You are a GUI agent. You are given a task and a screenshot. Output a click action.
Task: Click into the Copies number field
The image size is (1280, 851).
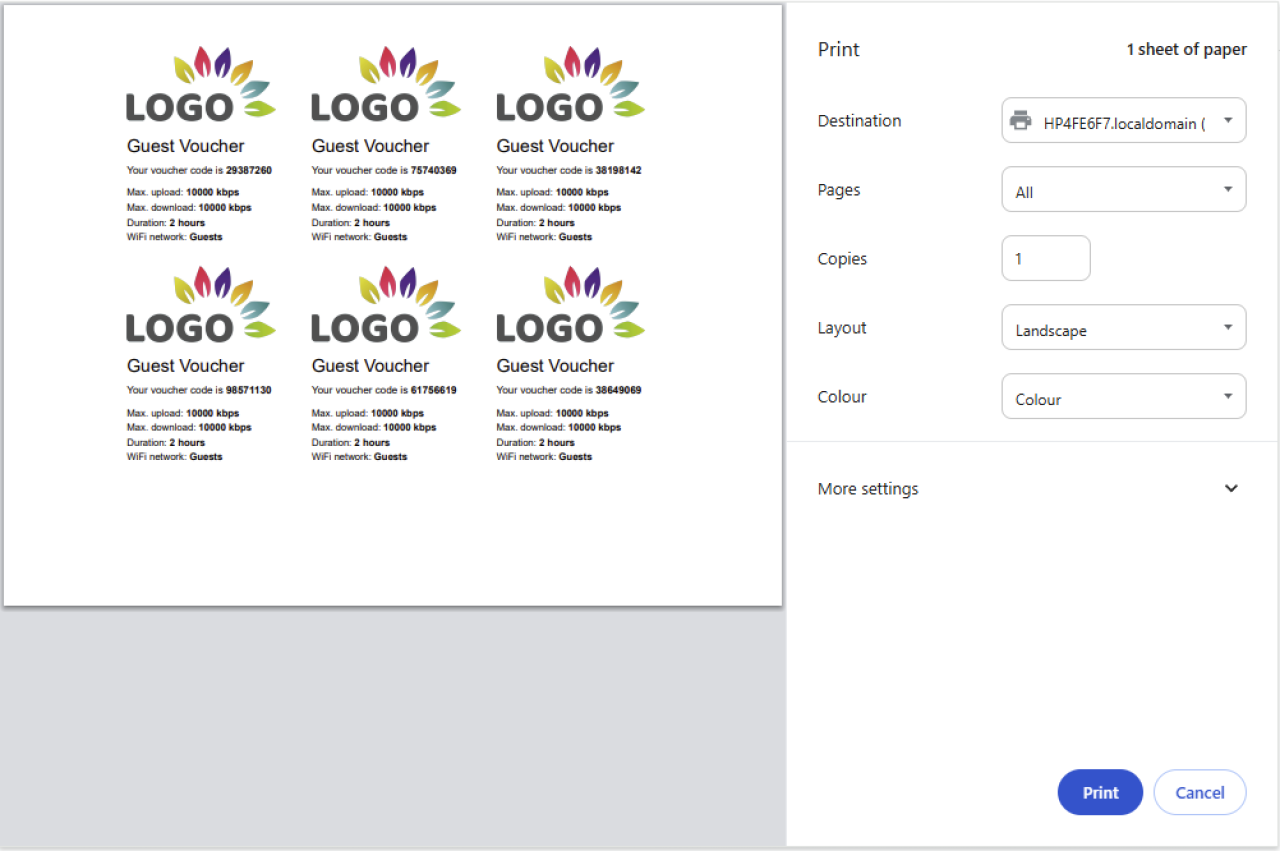(1045, 259)
